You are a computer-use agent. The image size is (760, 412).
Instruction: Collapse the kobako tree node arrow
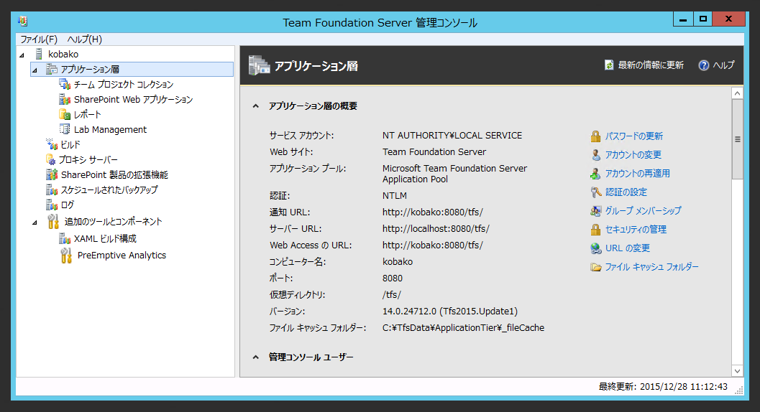click(x=22, y=55)
